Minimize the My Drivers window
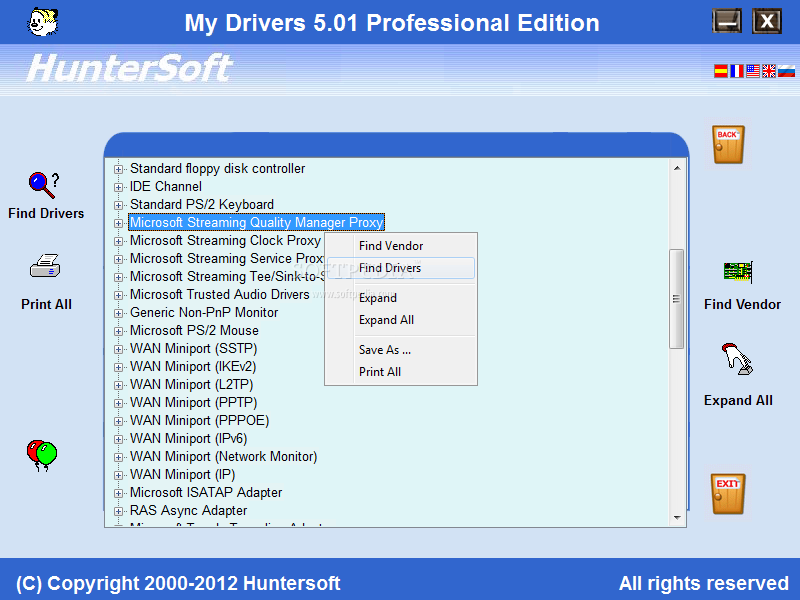 point(727,21)
